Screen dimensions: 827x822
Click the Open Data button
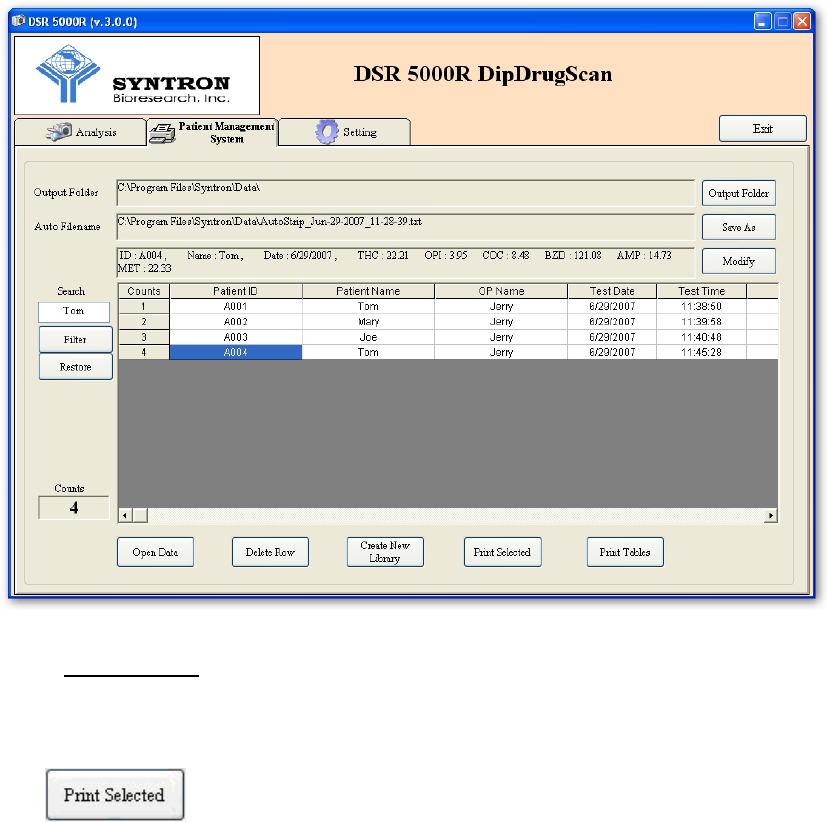155,552
